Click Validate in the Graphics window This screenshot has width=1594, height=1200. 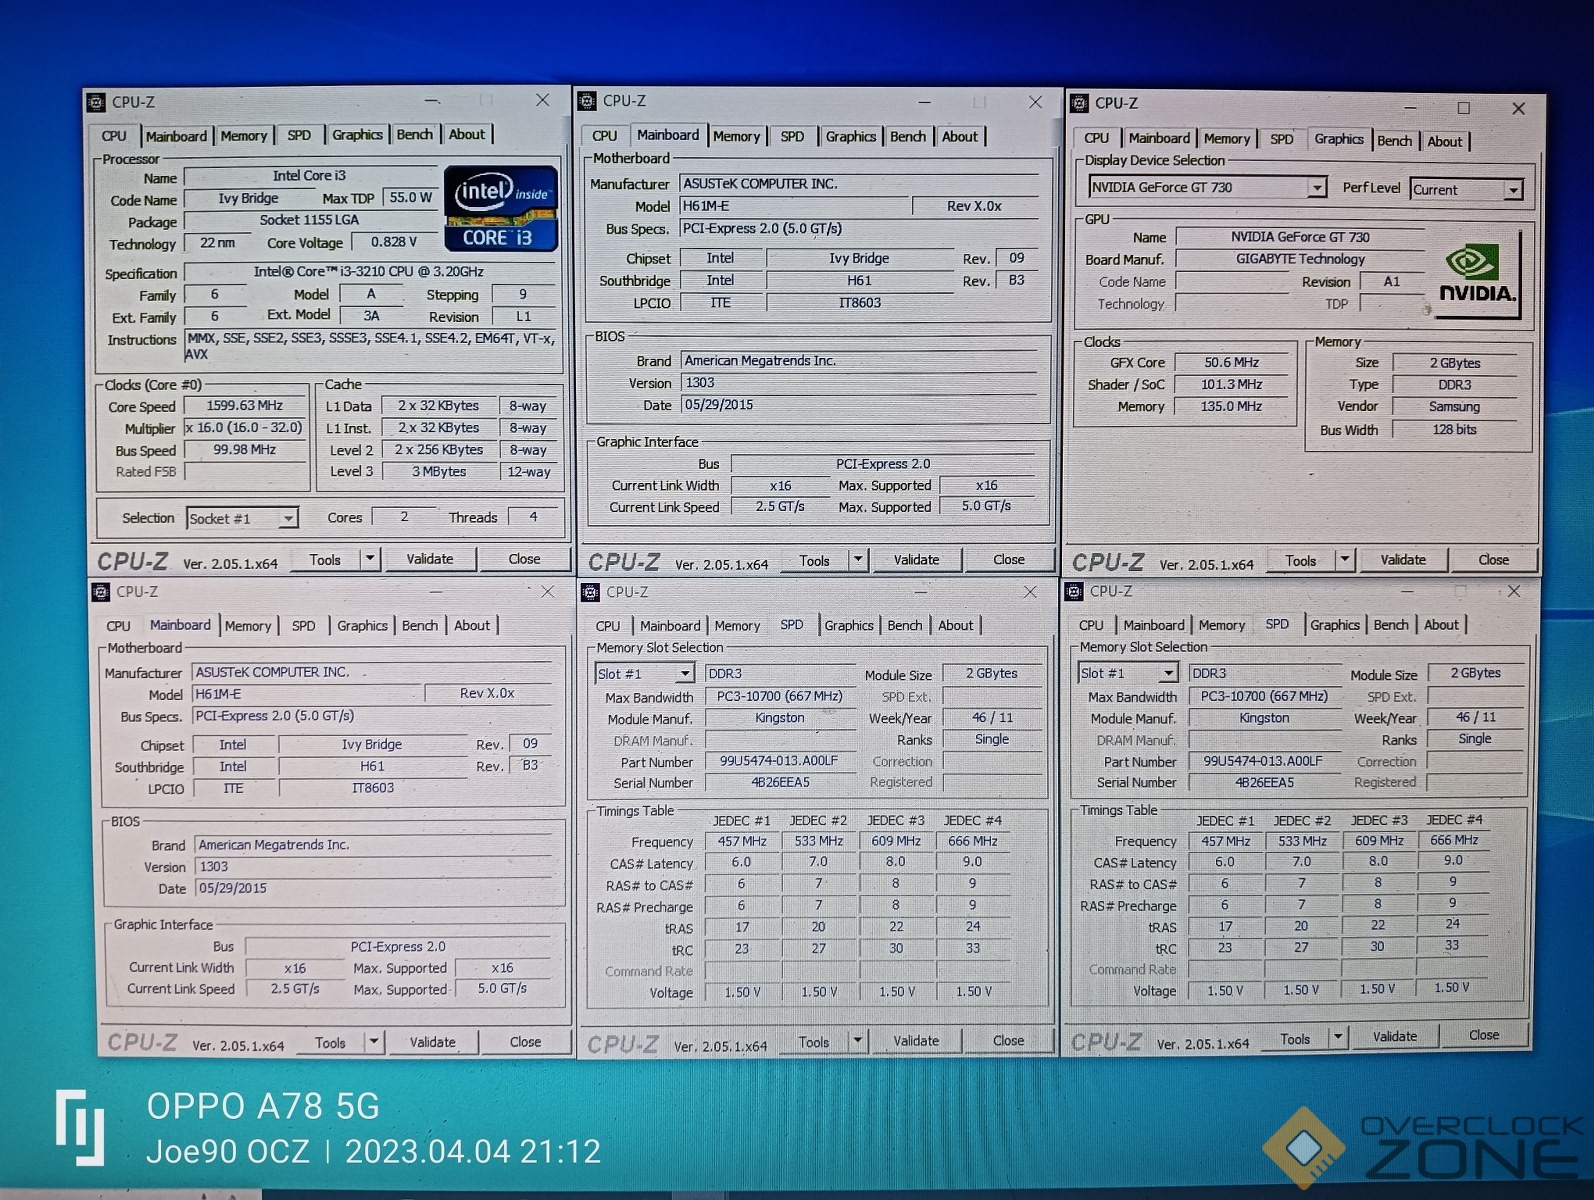[1403, 560]
